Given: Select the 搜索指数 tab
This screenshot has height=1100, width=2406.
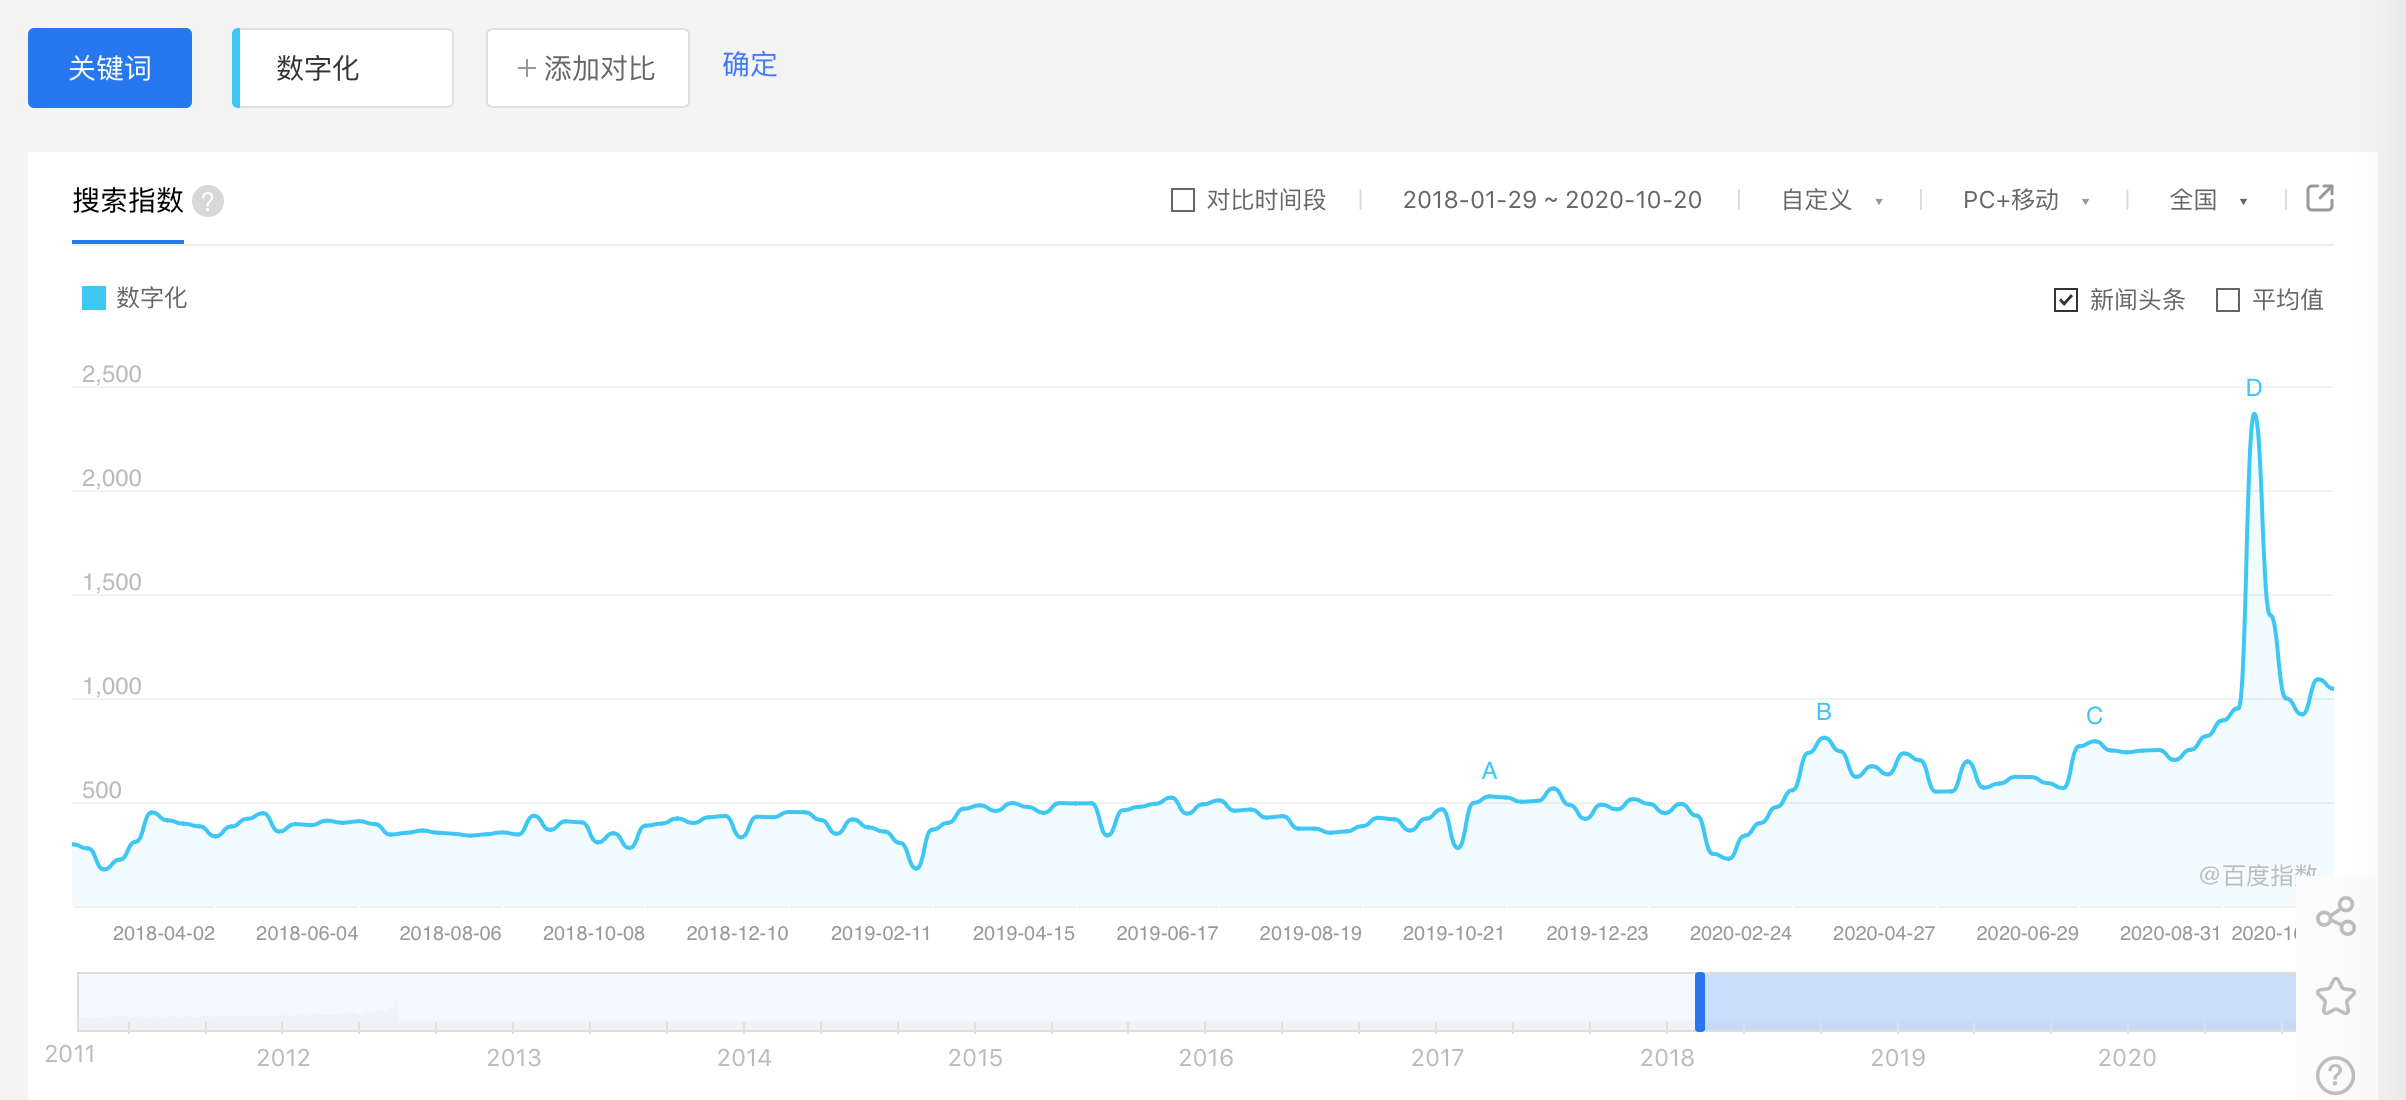Looking at the screenshot, I should tap(128, 201).
